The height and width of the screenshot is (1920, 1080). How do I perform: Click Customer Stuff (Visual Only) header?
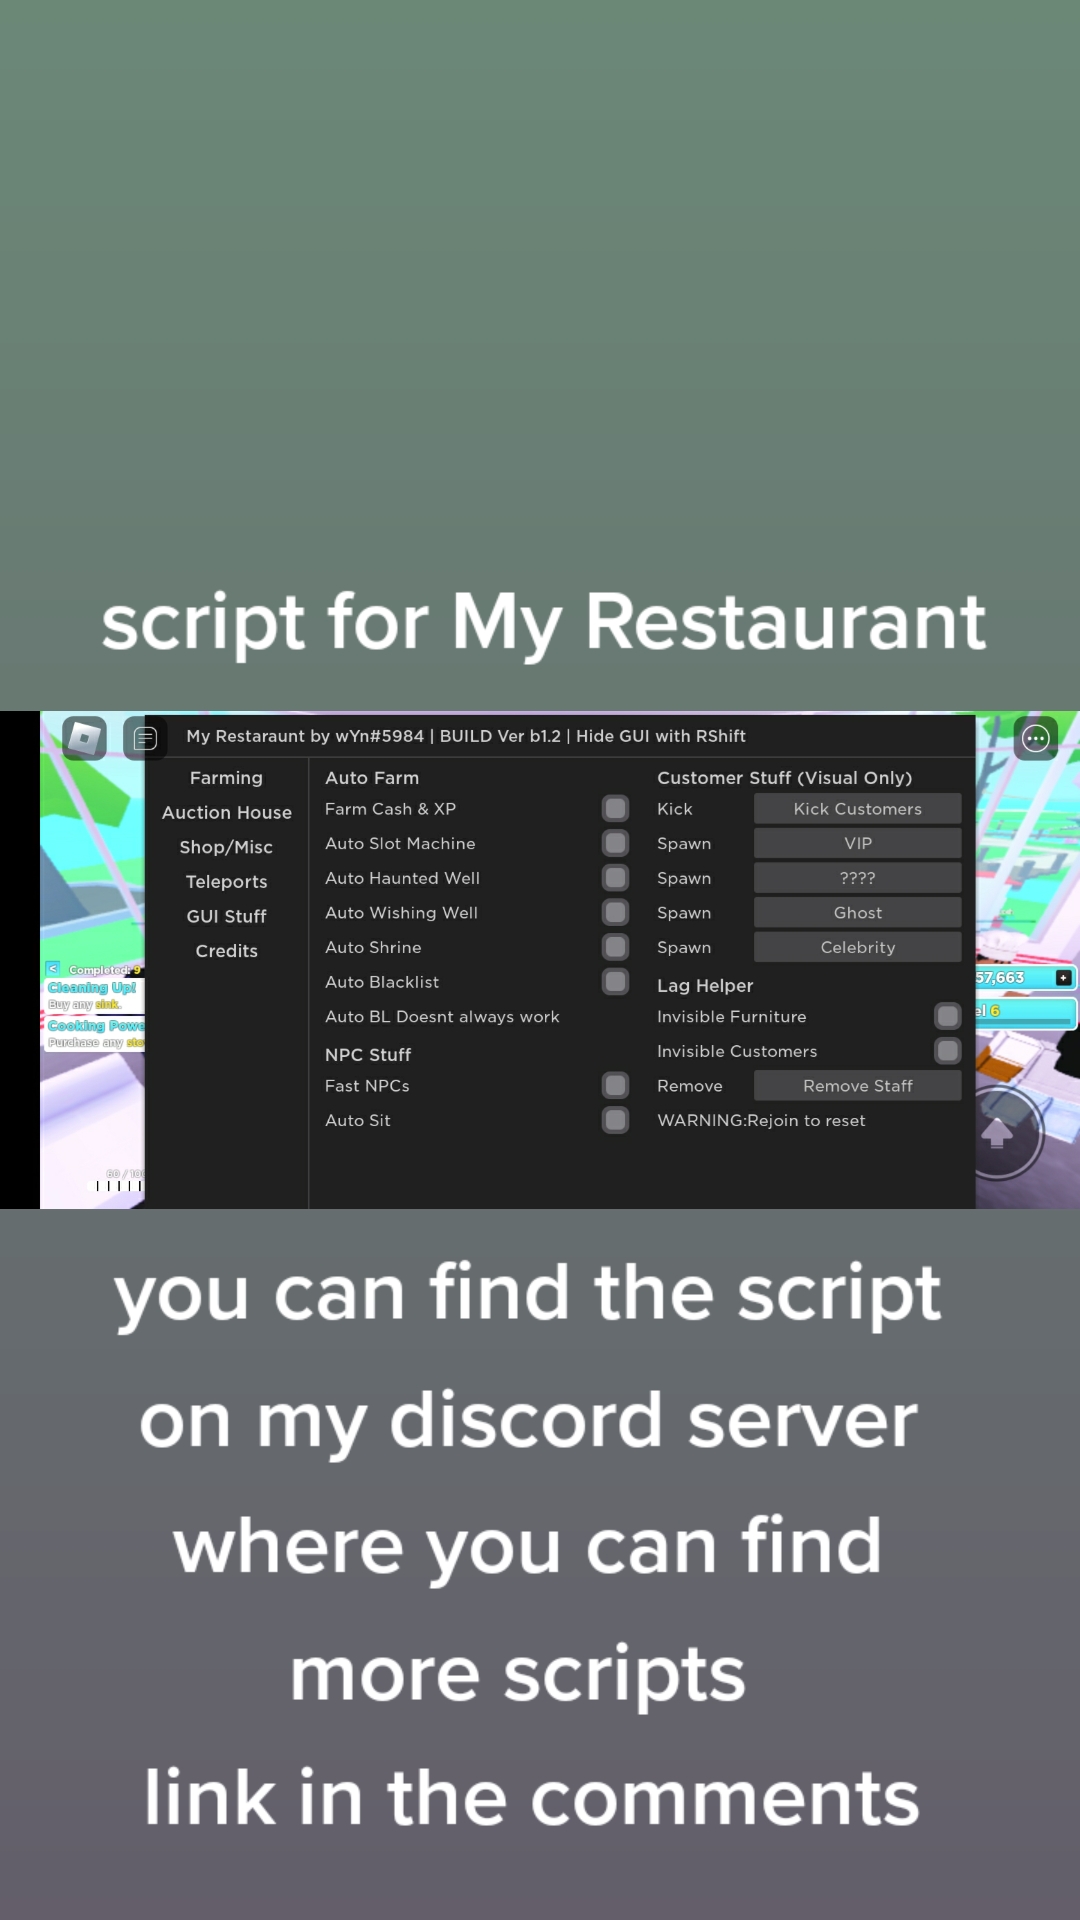pos(785,778)
